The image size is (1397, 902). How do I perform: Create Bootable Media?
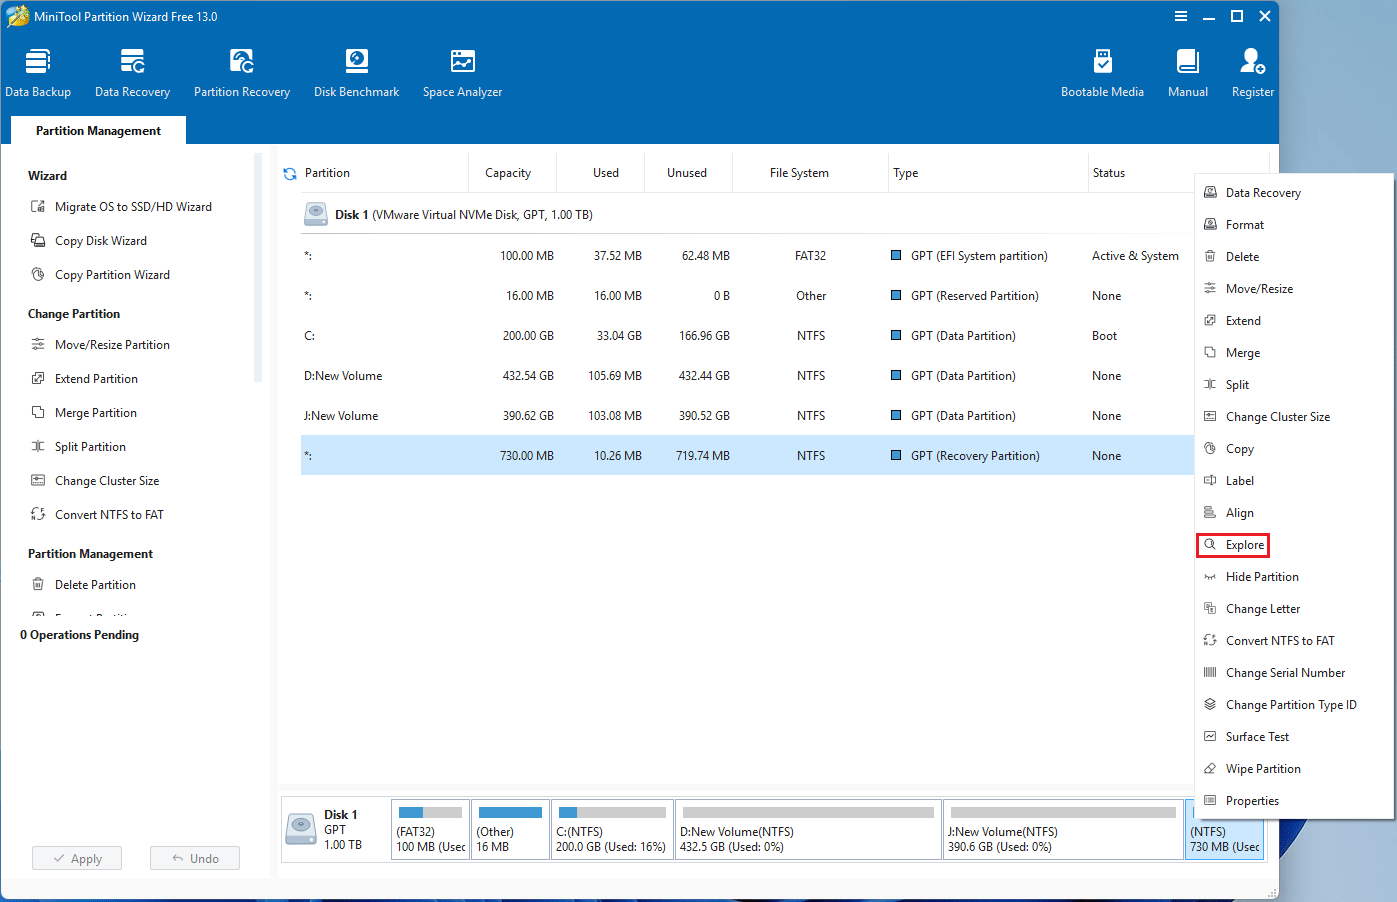coord(1102,70)
